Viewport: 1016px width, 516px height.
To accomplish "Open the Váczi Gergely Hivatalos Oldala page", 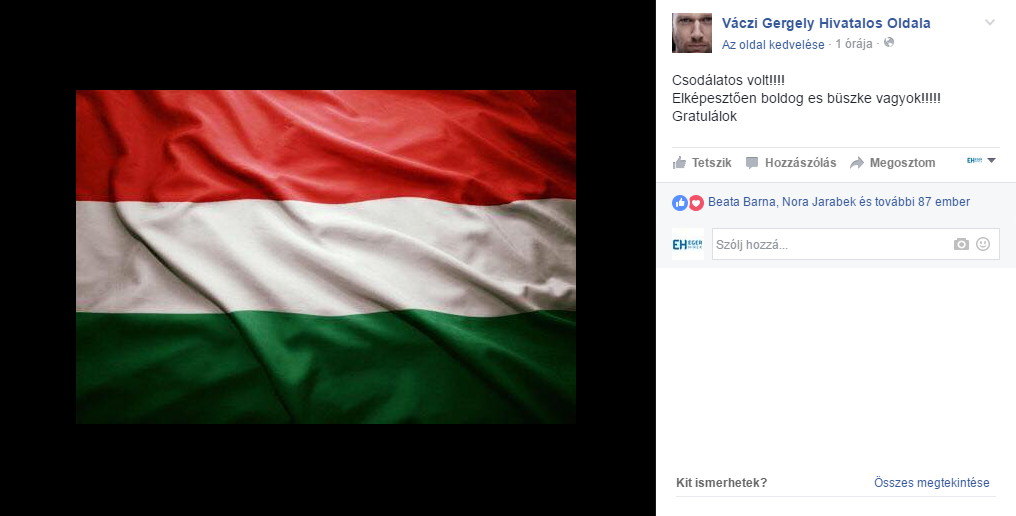I will tap(826, 23).
